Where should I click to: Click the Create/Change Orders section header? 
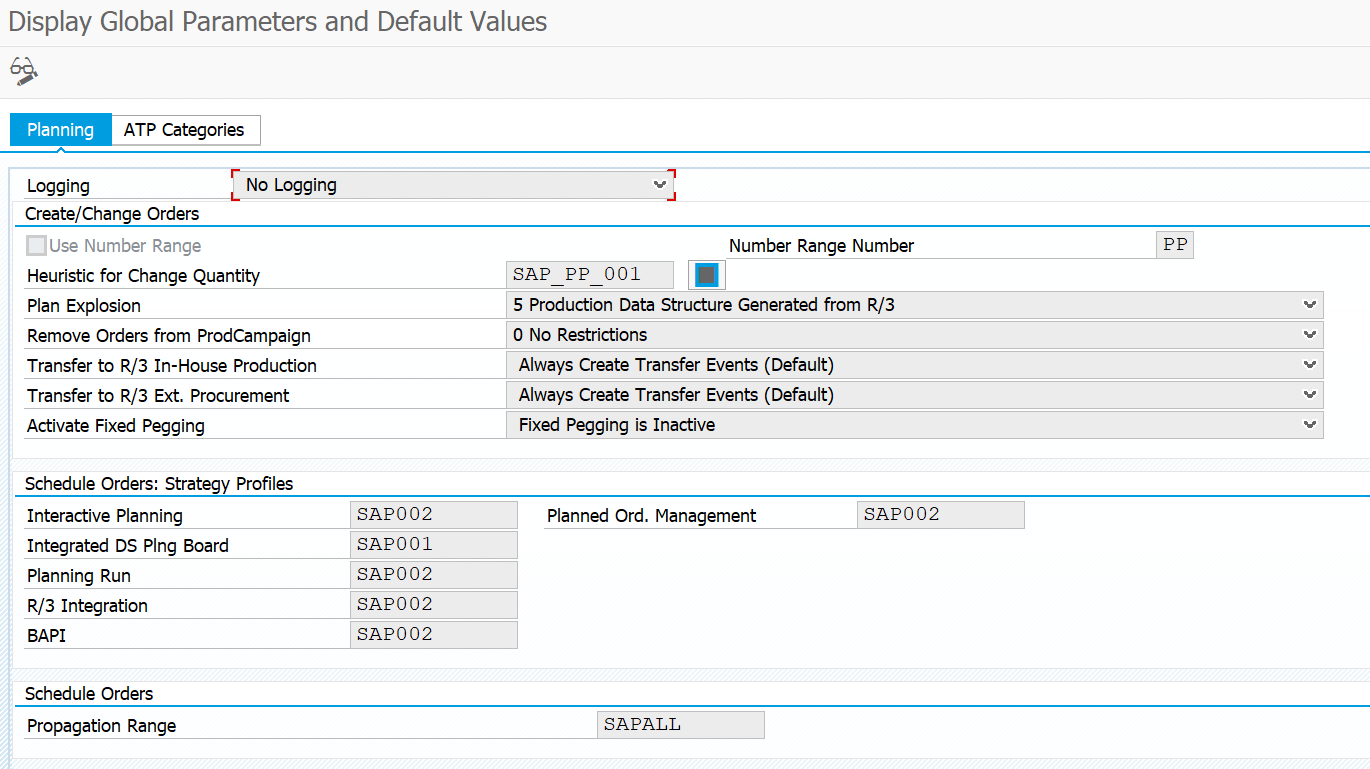112,214
